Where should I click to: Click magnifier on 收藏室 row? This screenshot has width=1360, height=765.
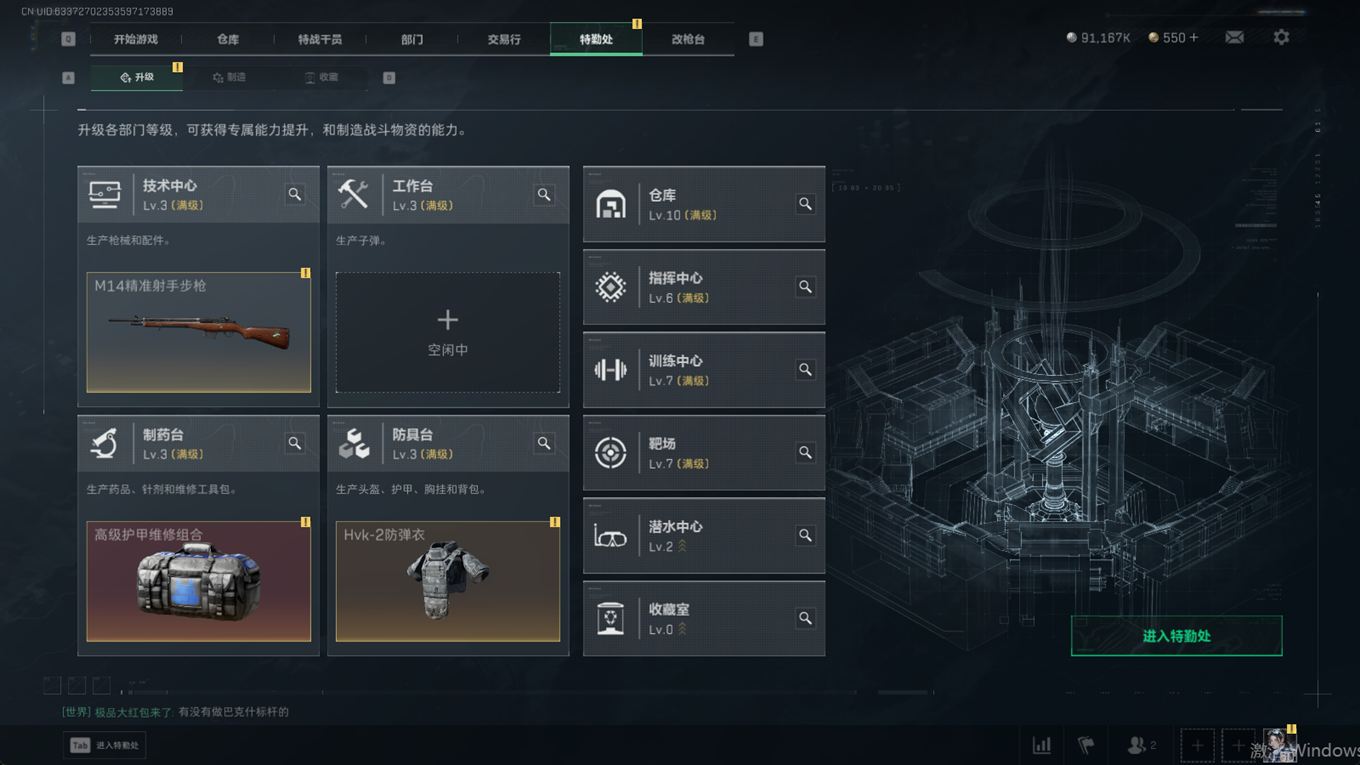pyautogui.click(x=805, y=619)
